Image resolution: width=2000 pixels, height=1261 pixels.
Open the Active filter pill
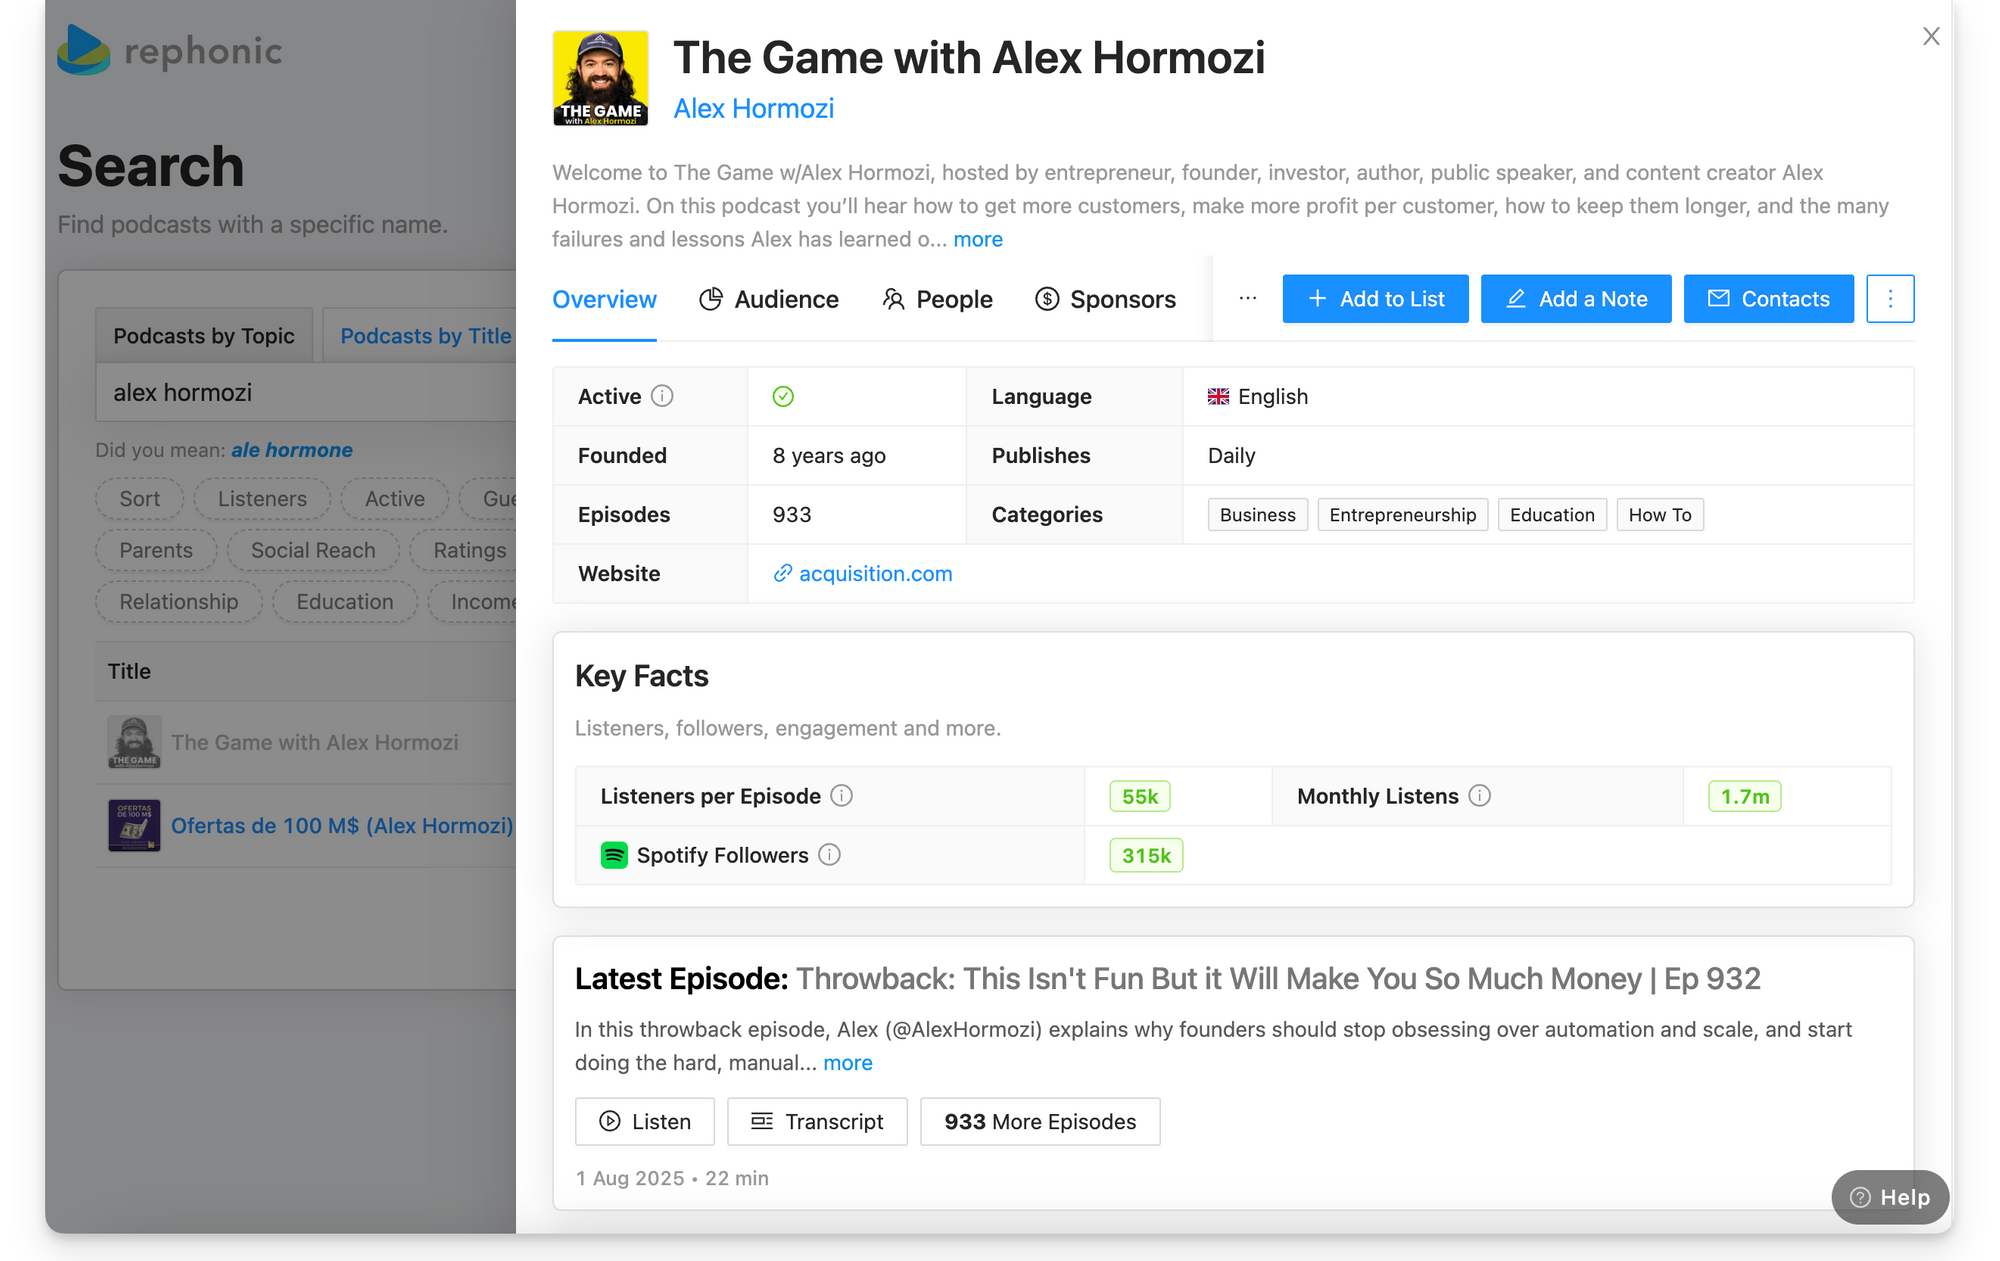pyautogui.click(x=395, y=499)
